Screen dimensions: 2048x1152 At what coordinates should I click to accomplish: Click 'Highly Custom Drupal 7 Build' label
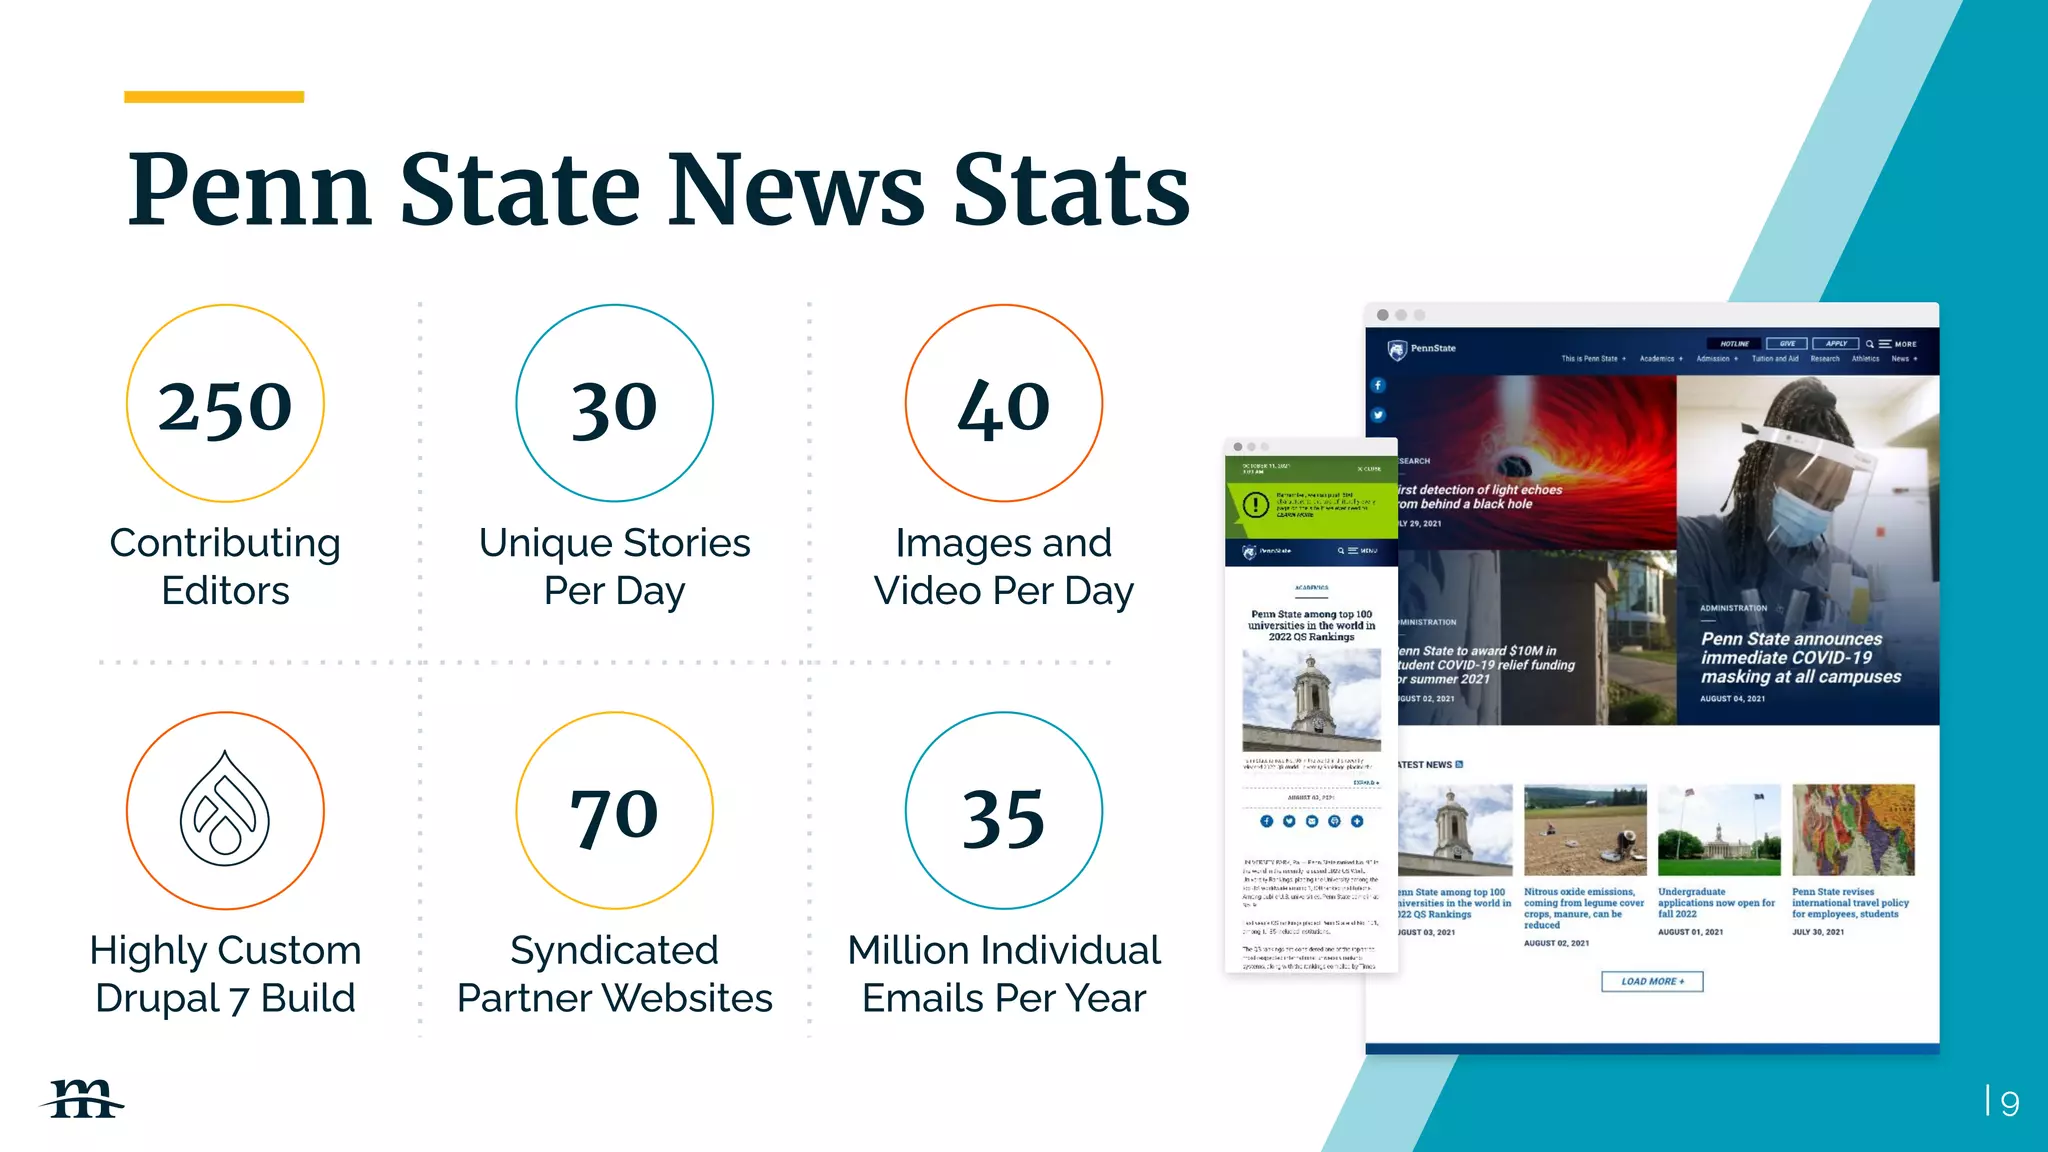225,974
